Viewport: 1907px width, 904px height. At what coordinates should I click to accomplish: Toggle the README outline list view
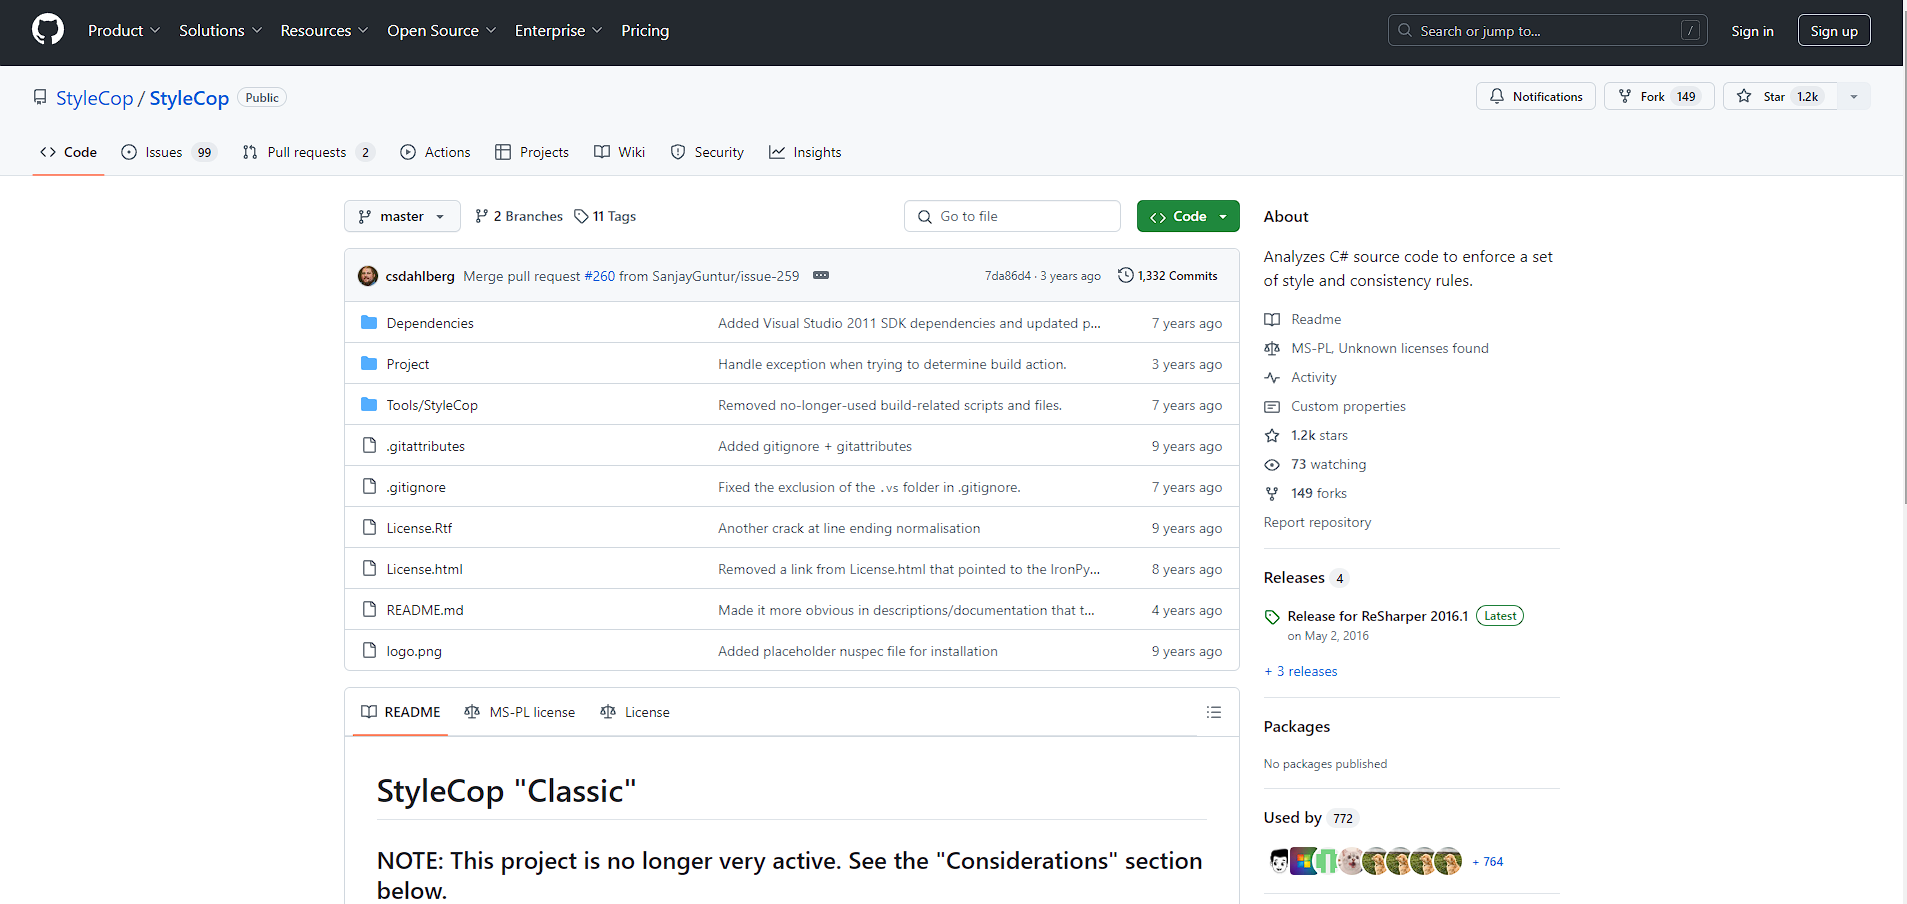tap(1213, 712)
